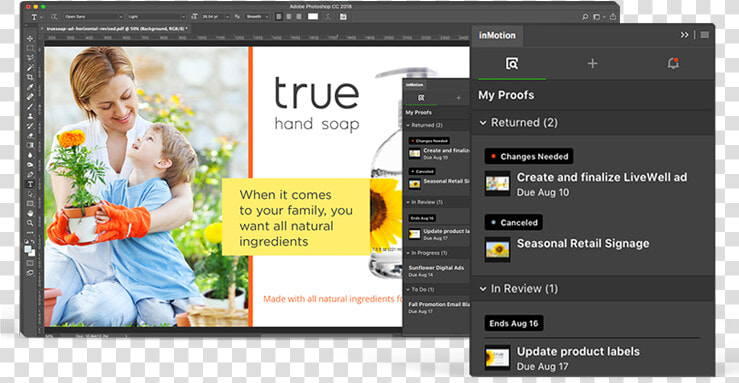The image size is (739, 383).
Task: Toggle text orientation in options bar
Action: 54,16
